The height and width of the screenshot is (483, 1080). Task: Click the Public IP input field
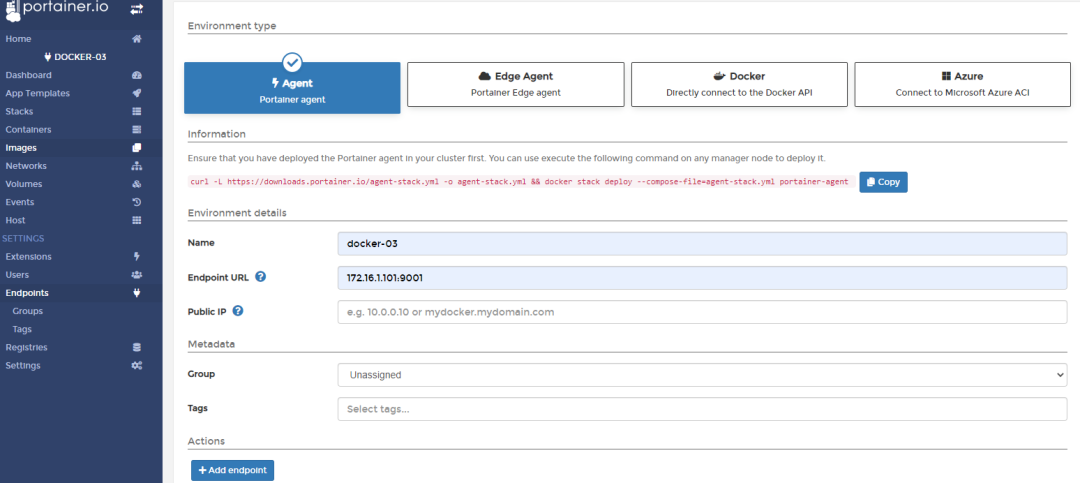coord(702,311)
